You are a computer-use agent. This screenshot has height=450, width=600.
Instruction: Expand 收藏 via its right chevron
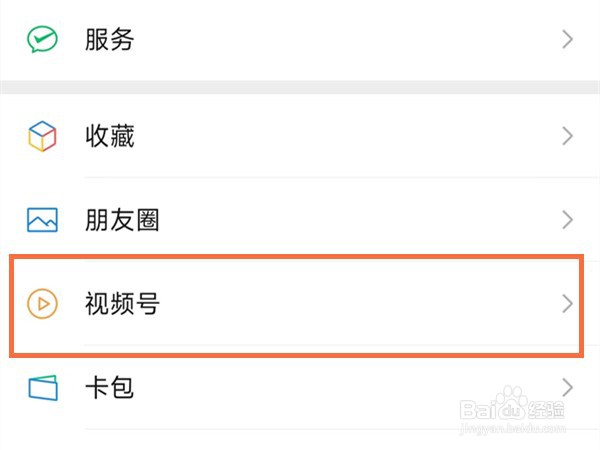pyautogui.click(x=567, y=136)
